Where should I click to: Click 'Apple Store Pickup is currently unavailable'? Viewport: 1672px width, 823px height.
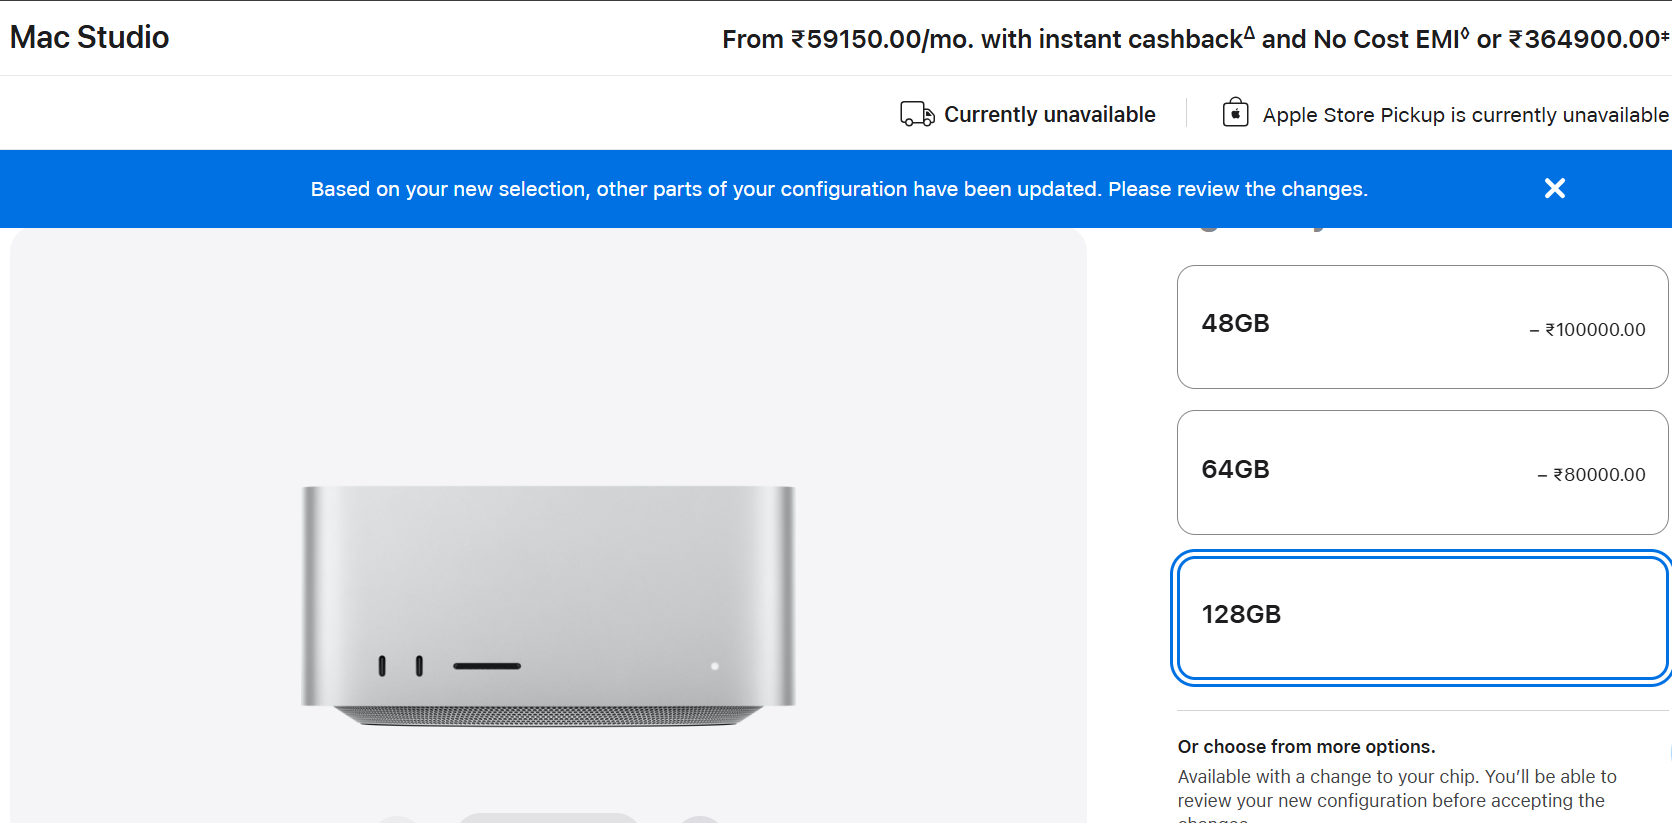(1465, 115)
